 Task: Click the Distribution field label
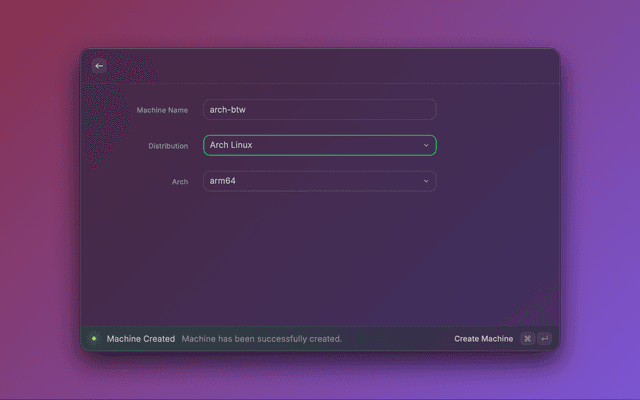click(168, 146)
